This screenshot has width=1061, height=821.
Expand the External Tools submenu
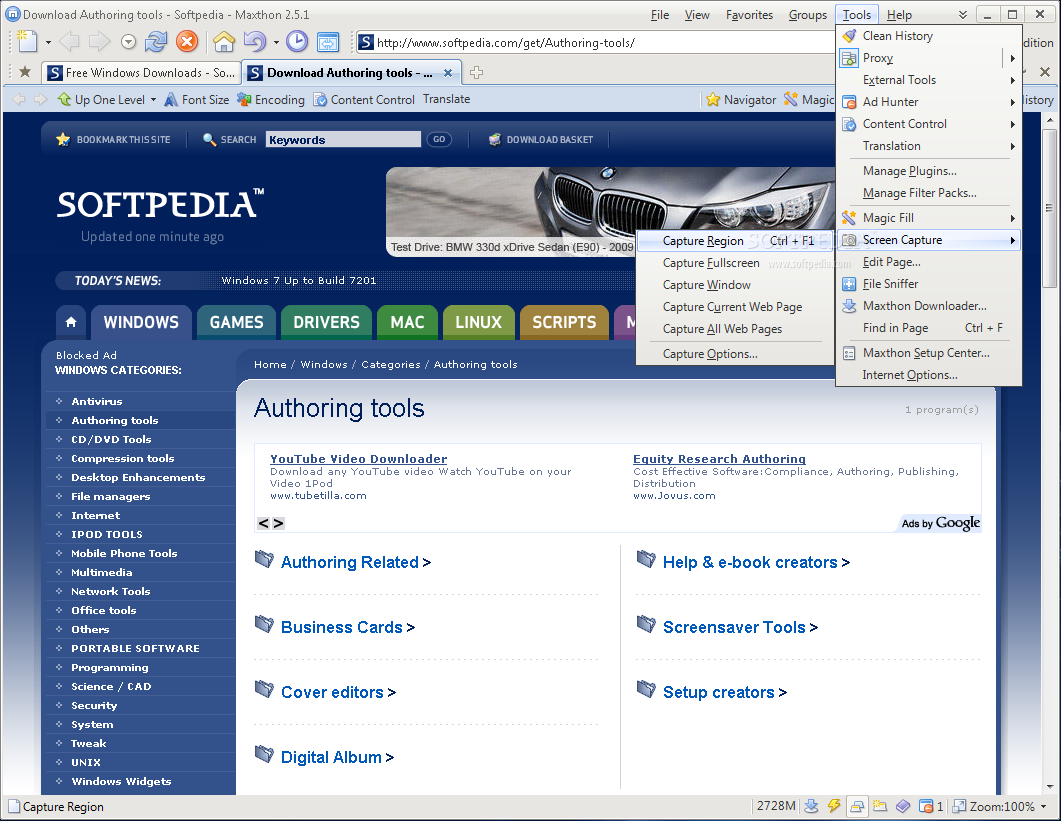coord(1012,81)
